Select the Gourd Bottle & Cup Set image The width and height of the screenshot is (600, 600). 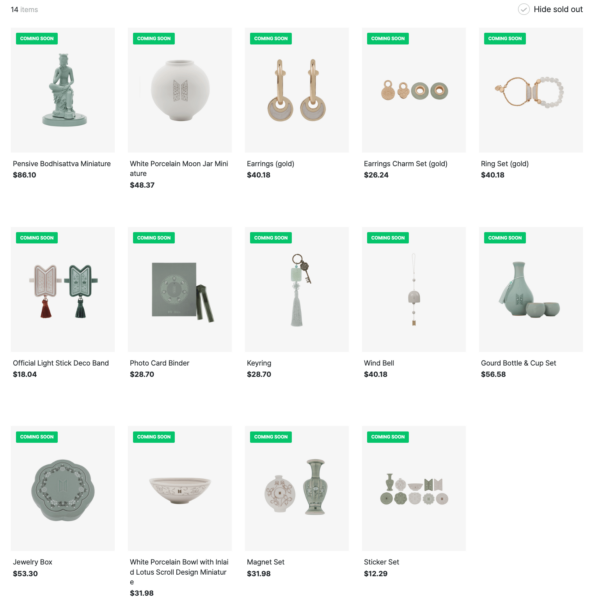[x=531, y=289]
